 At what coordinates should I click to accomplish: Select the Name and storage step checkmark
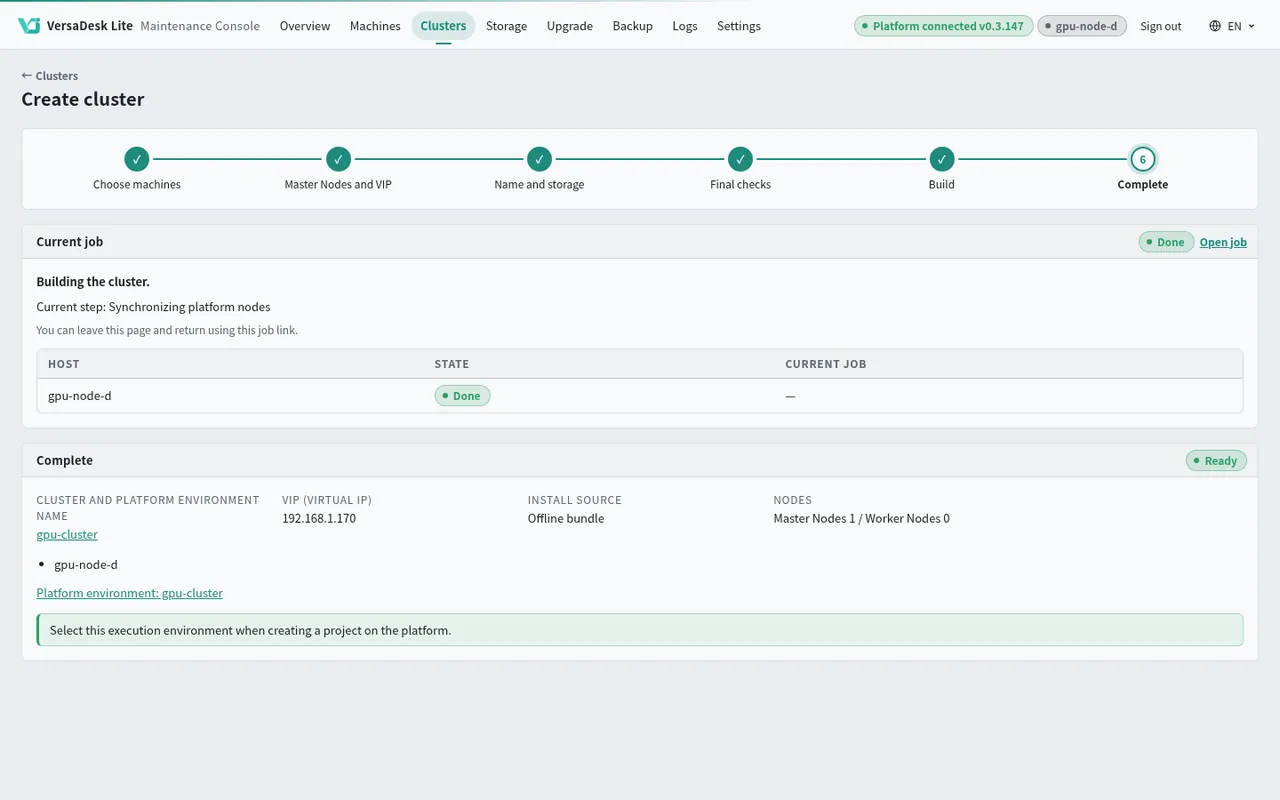[539, 159]
